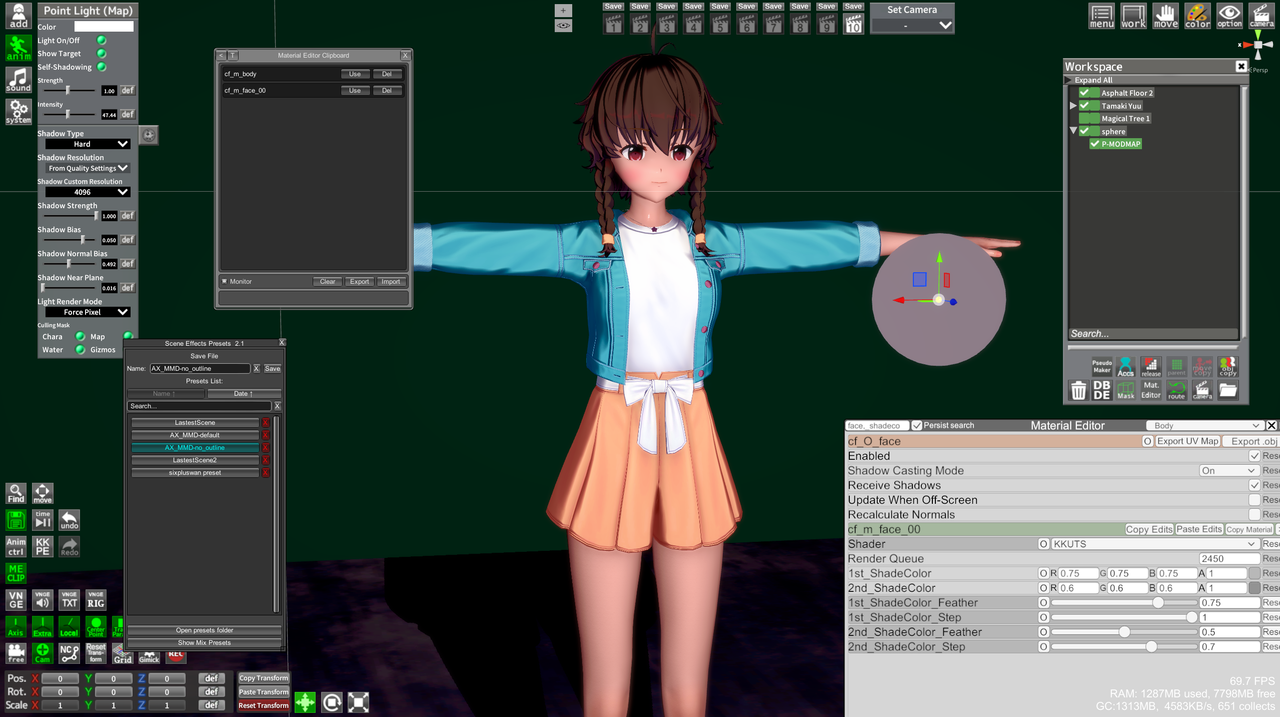This screenshot has height=717, width=1280.
Task: Click the green save scene floppy icon
Action: point(16,520)
